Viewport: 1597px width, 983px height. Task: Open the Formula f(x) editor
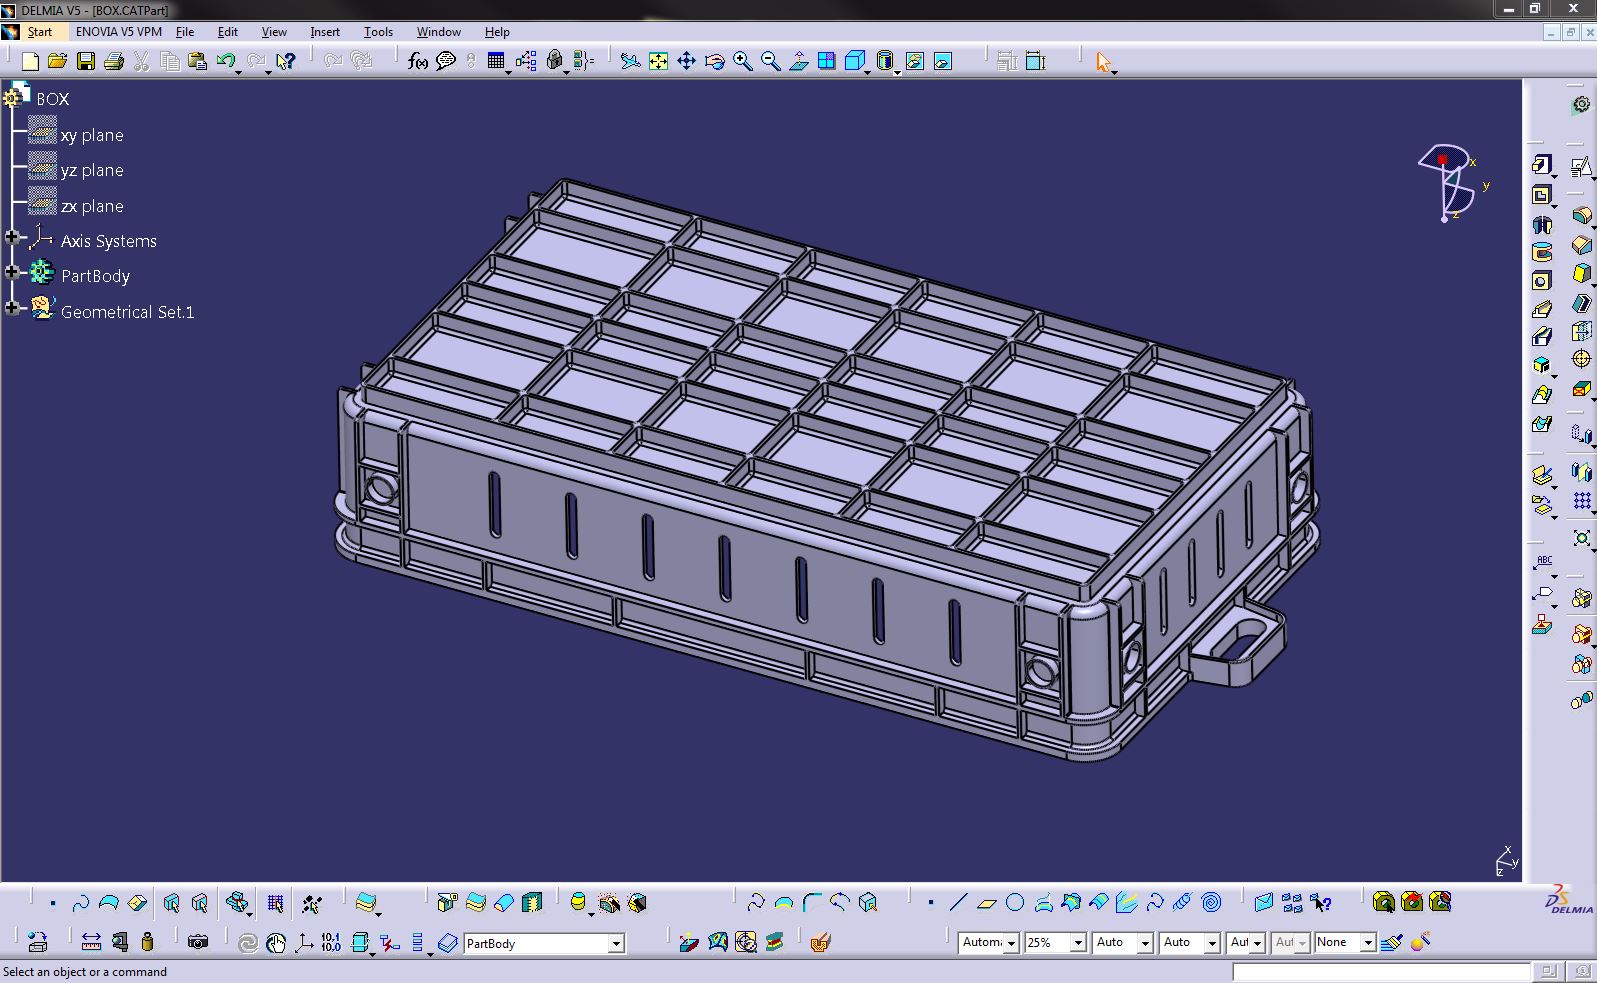pyautogui.click(x=418, y=62)
